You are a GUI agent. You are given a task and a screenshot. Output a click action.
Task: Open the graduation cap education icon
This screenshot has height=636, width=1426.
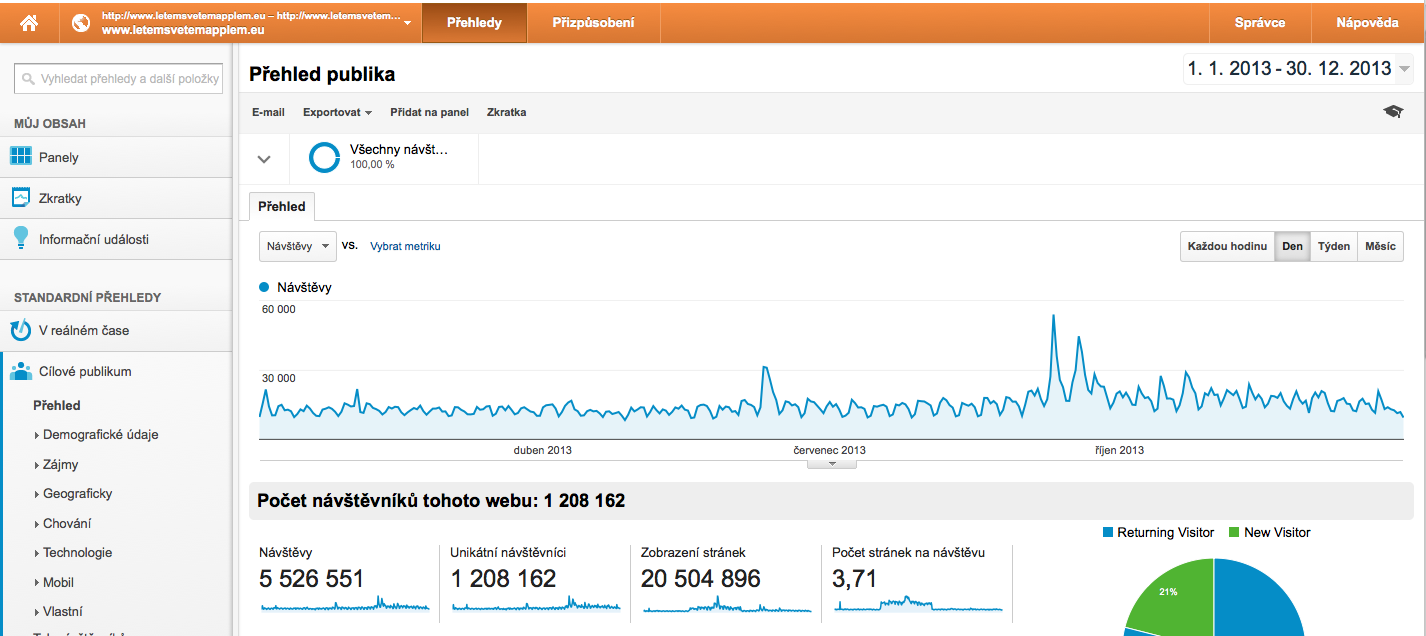pos(1393,112)
